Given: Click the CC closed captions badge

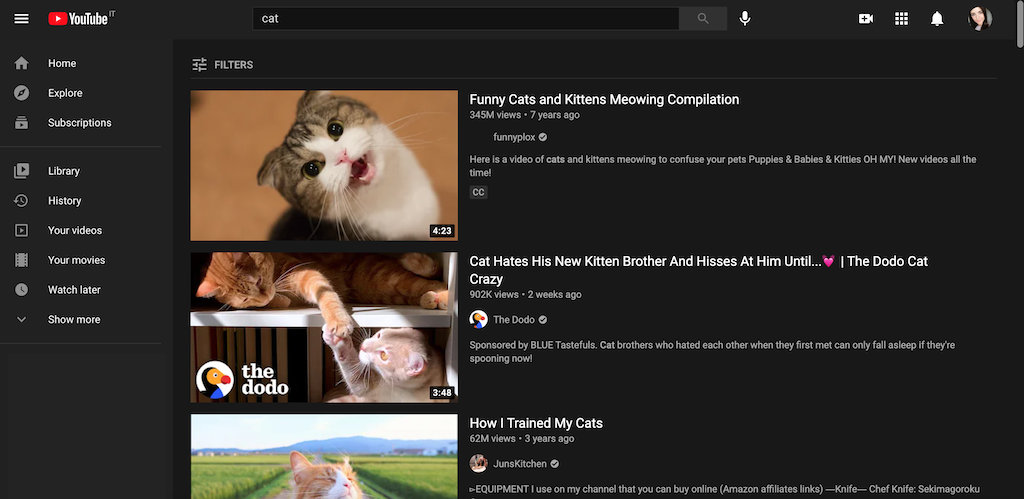Looking at the screenshot, I should coord(478,192).
